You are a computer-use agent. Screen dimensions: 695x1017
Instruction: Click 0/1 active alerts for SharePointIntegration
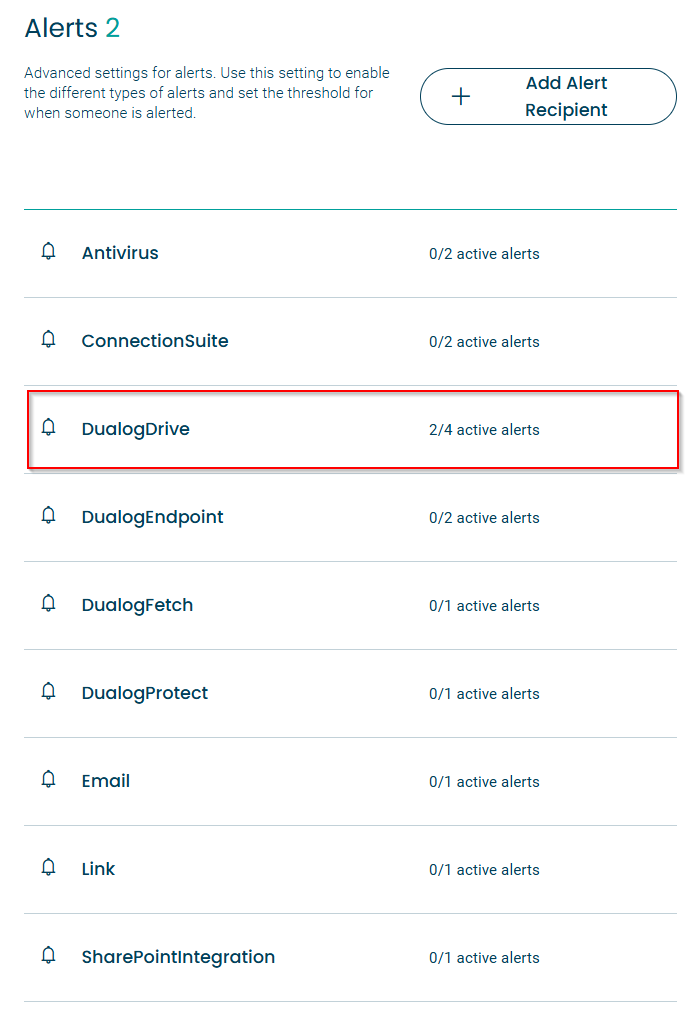pos(484,957)
